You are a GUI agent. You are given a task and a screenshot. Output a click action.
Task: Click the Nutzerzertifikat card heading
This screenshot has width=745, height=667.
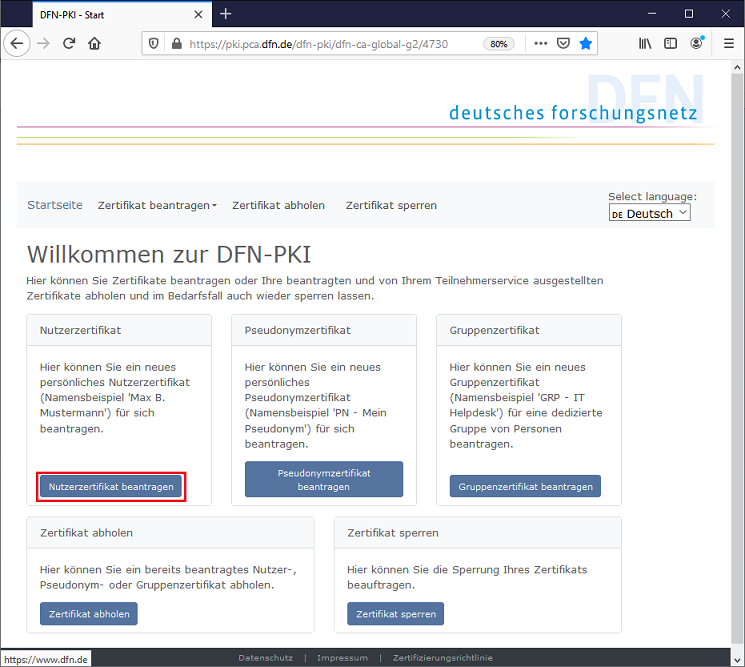click(x=80, y=331)
